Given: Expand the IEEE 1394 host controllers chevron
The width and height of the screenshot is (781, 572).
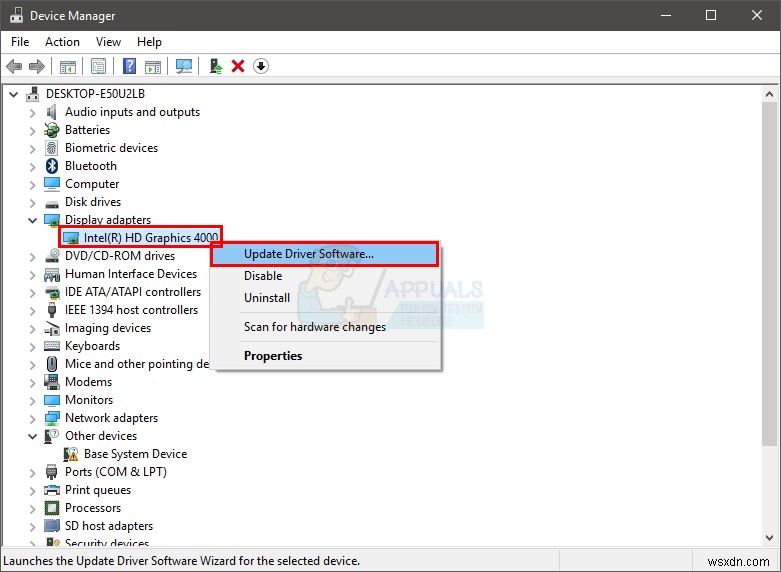Looking at the screenshot, I should (x=32, y=311).
